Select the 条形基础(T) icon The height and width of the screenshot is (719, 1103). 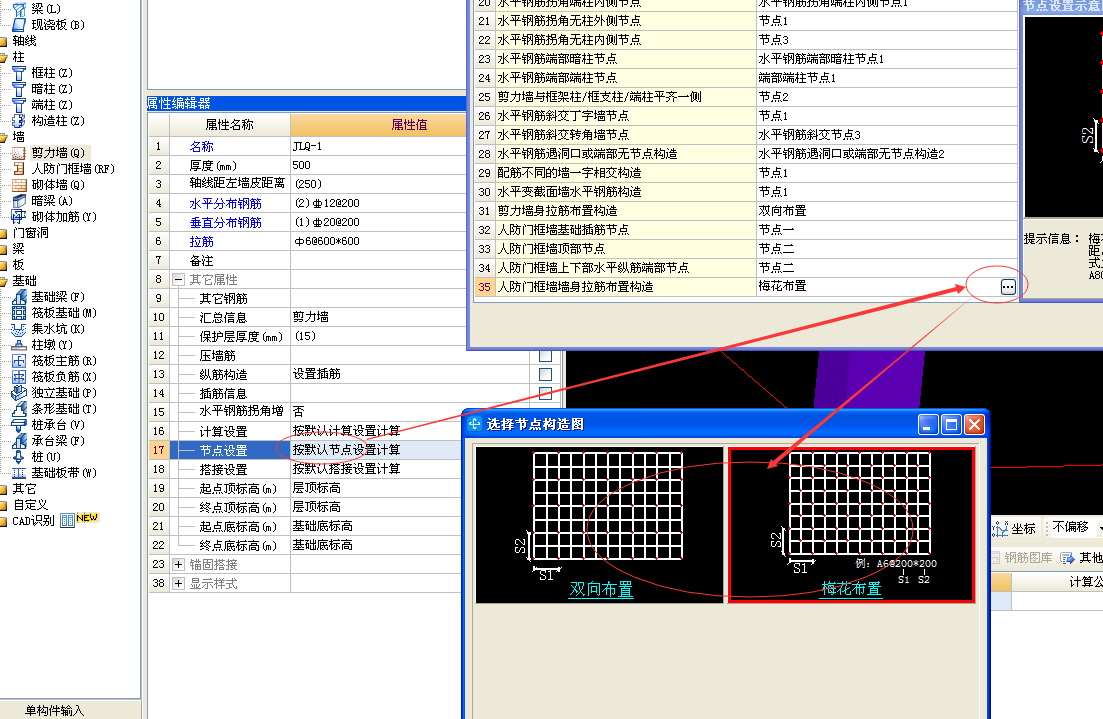[x=19, y=409]
